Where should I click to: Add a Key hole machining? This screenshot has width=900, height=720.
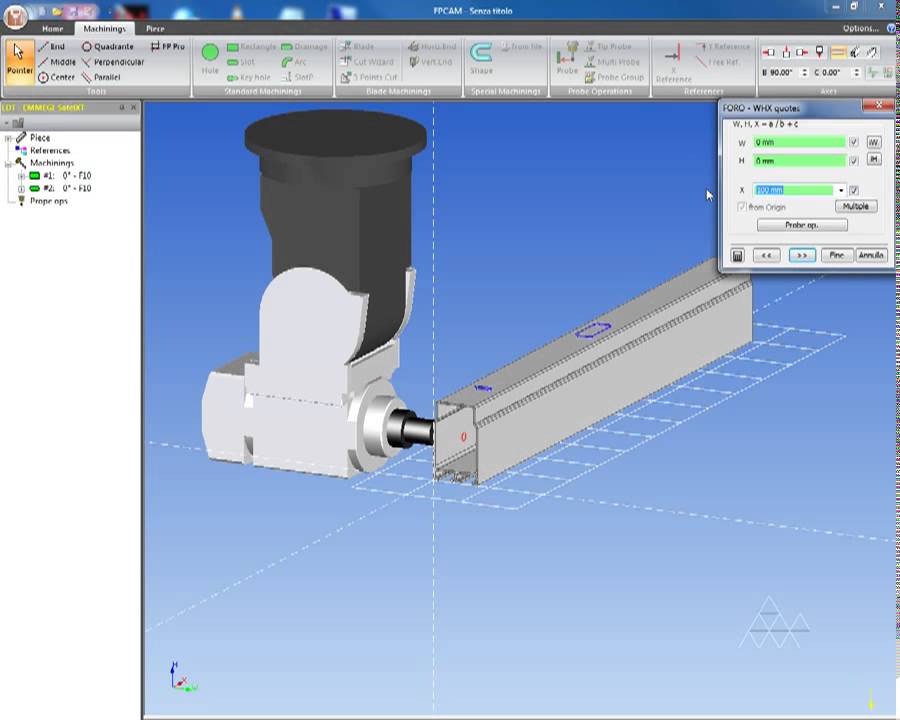[x=249, y=77]
